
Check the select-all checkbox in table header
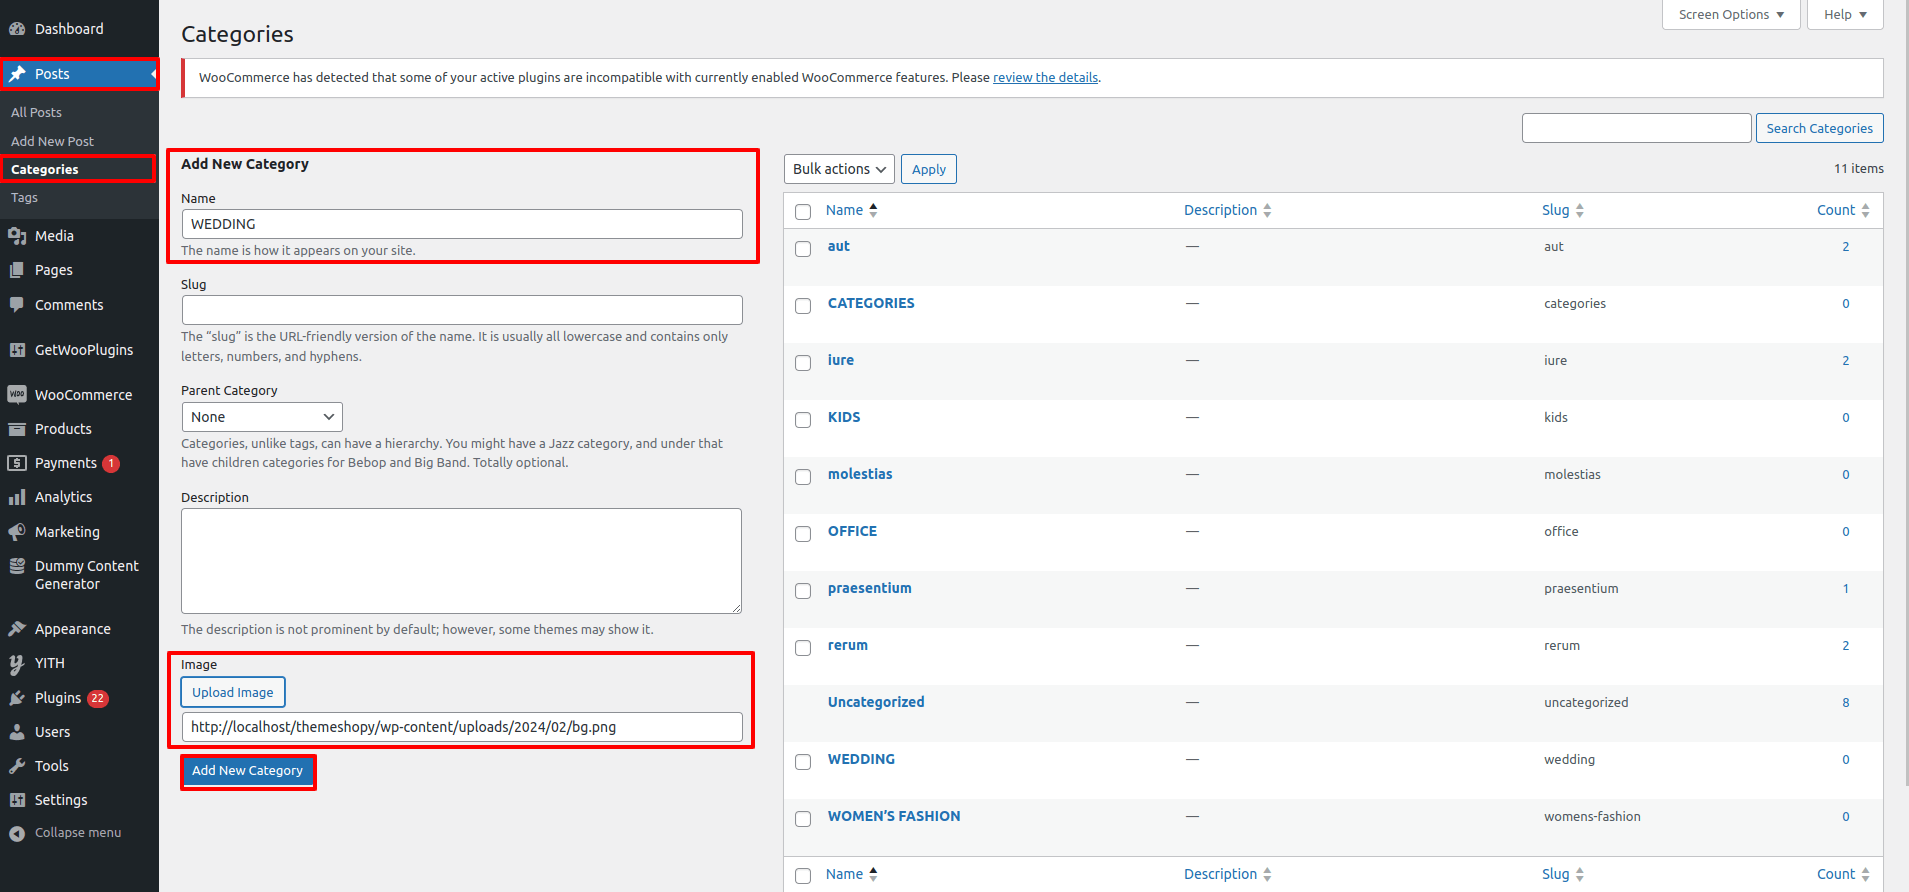[x=803, y=212]
